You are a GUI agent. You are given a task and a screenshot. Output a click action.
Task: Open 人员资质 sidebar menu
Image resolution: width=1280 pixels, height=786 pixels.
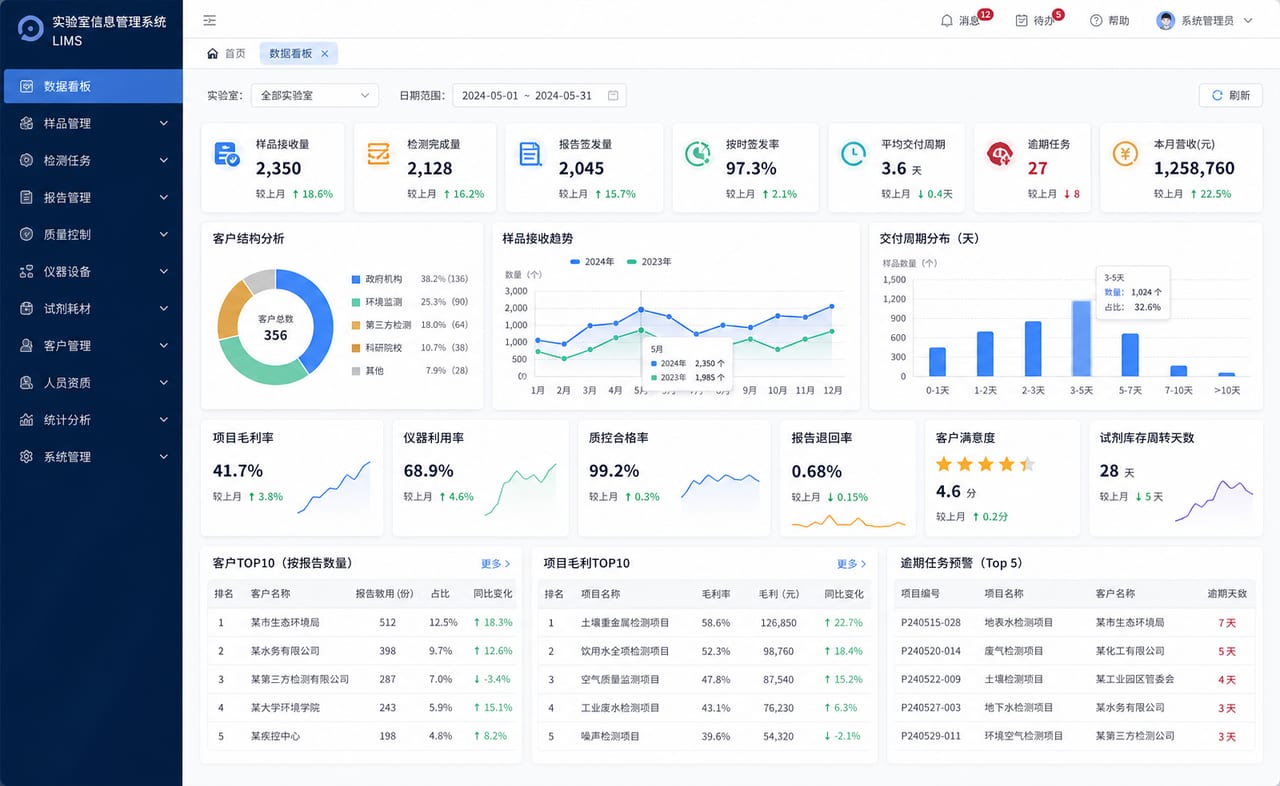(x=93, y=382)
